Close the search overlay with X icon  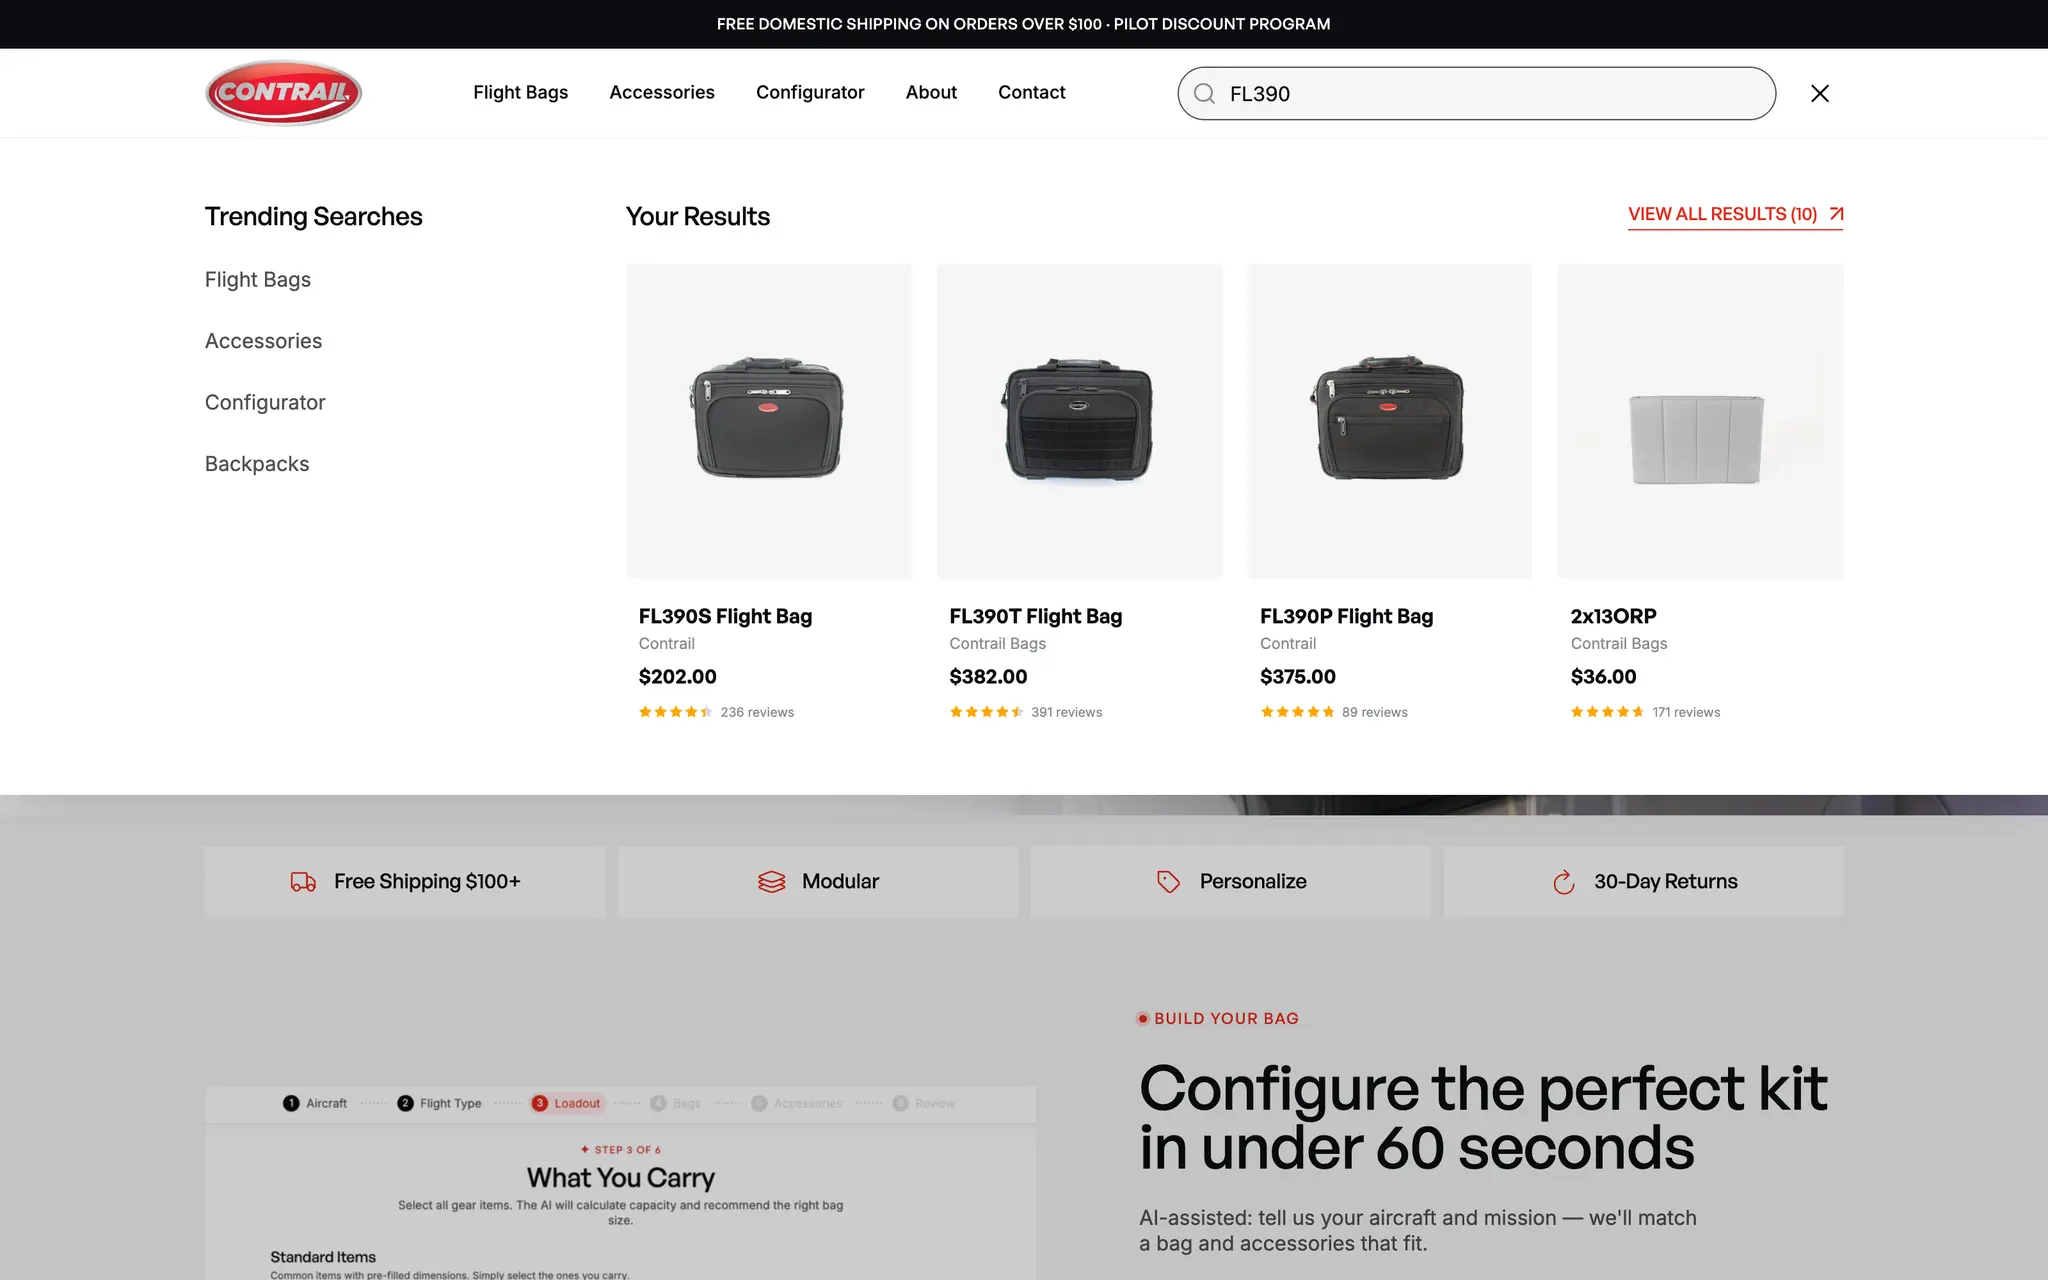(1820, 93)
